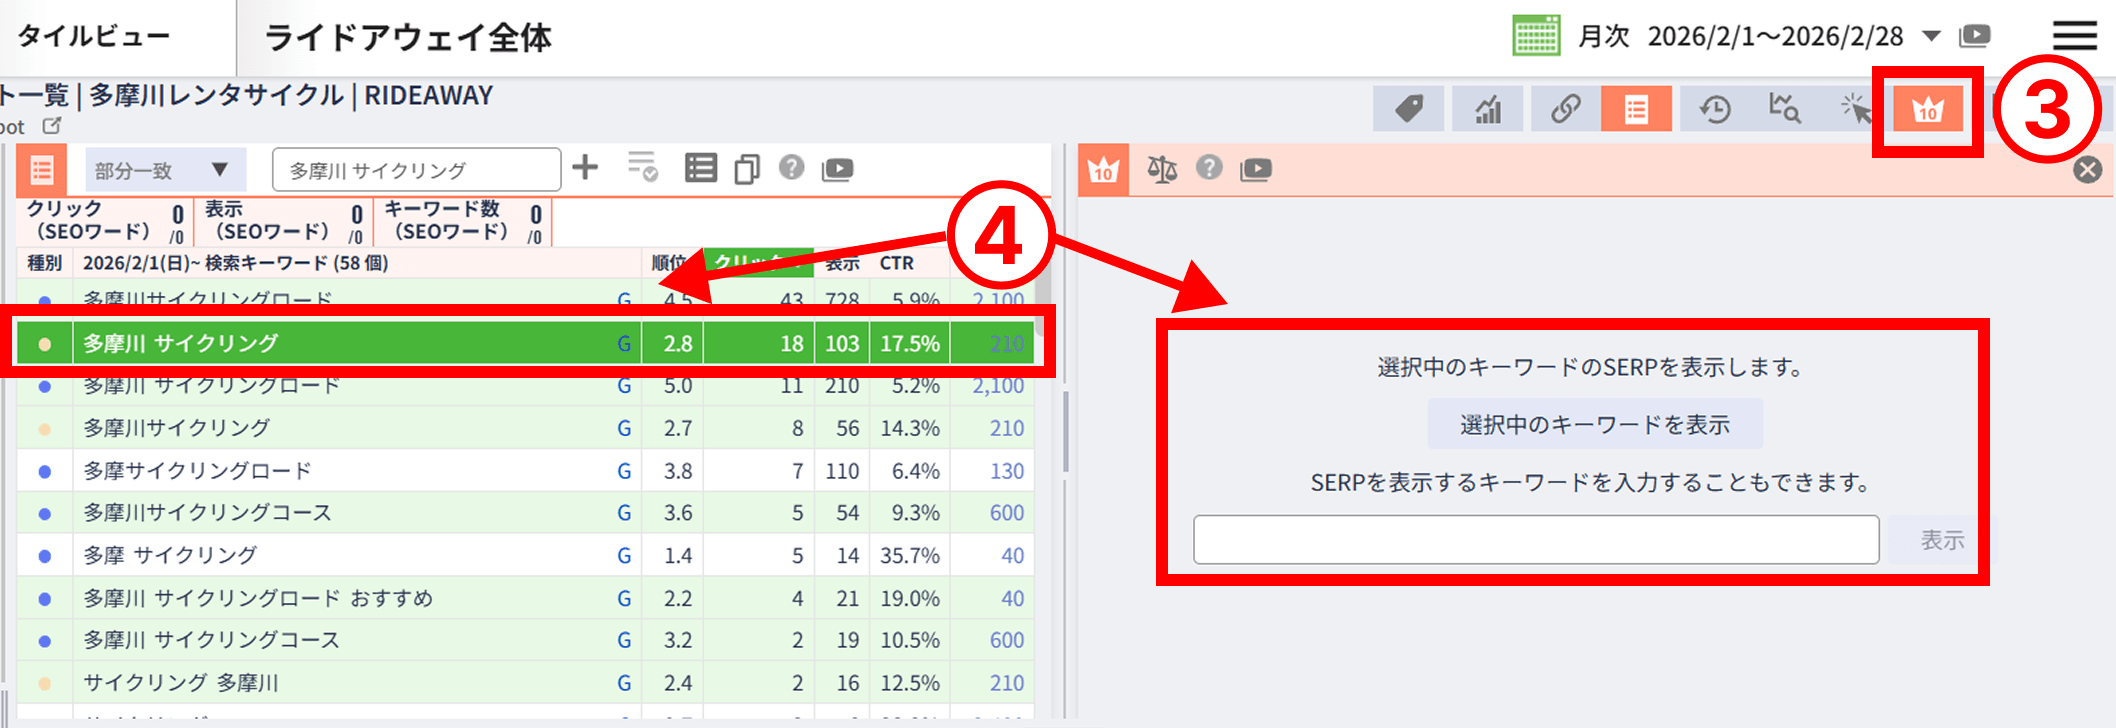Open the calendar date picker icon
The height and width of the screenshot is (728, 2116).
[x=1535, y=36]
